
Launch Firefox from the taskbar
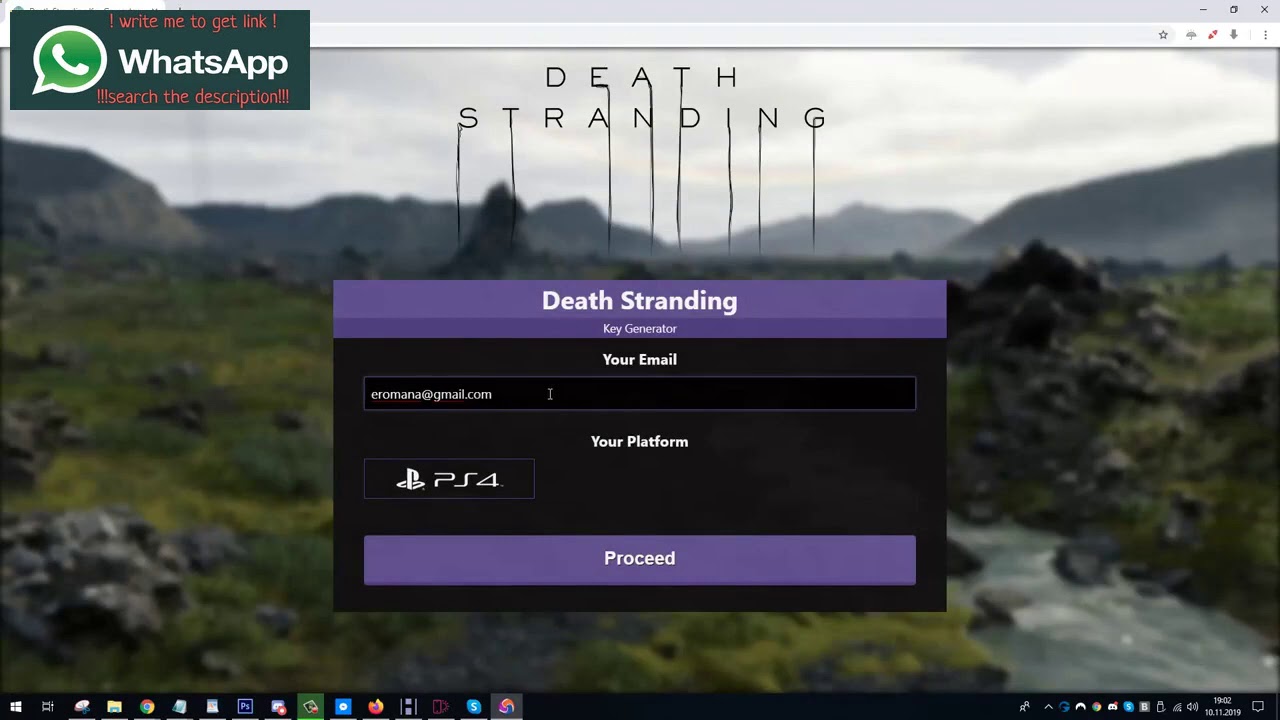pyautogui.click(x=375, y=707)
